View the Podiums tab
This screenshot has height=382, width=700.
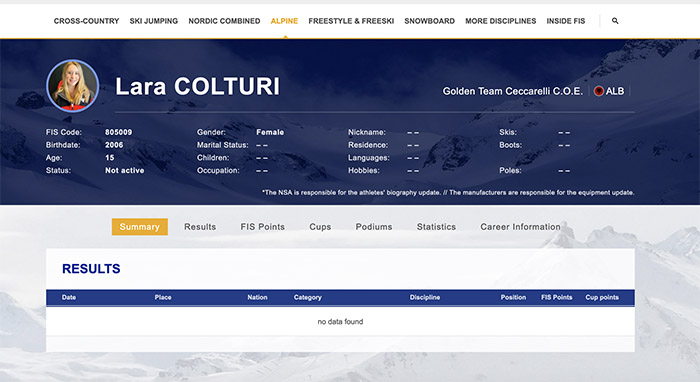[x=374, y=227]
